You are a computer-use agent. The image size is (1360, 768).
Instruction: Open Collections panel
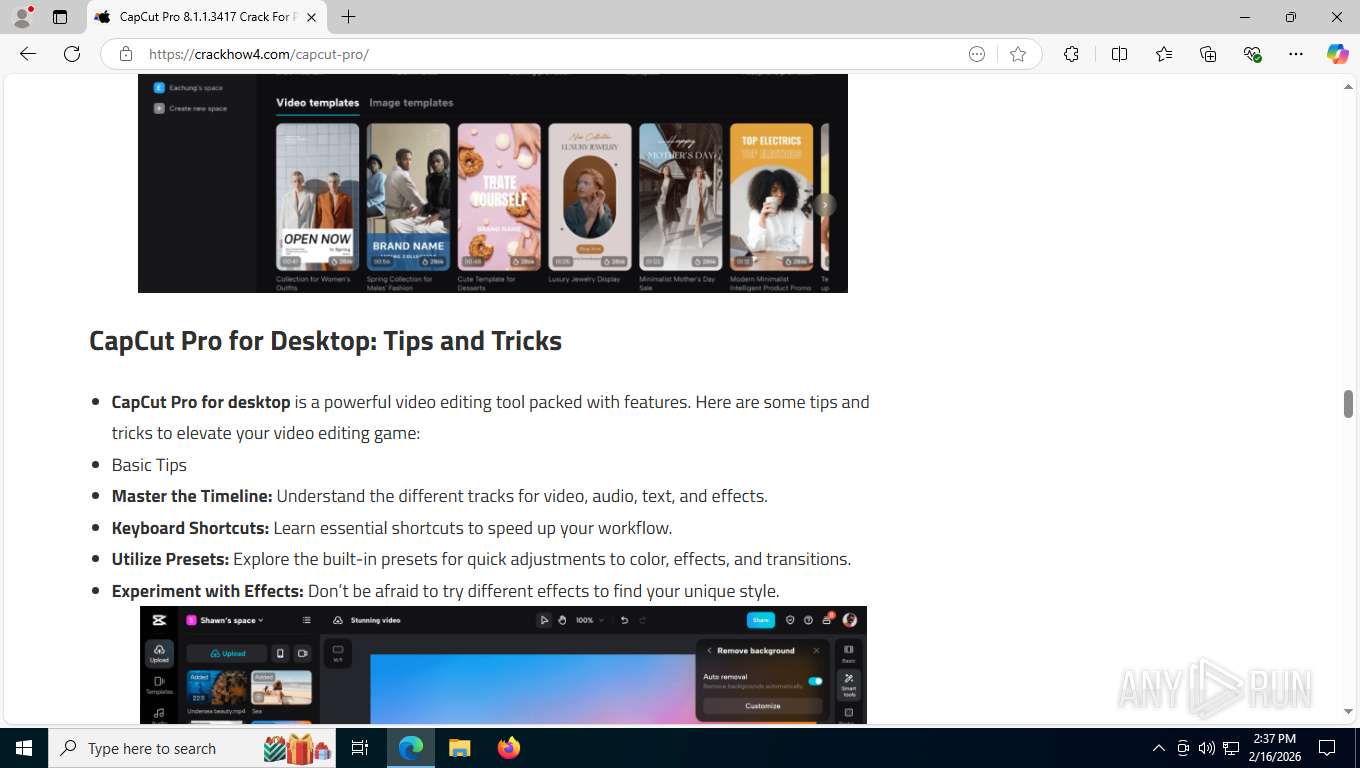coord(1208,54)
